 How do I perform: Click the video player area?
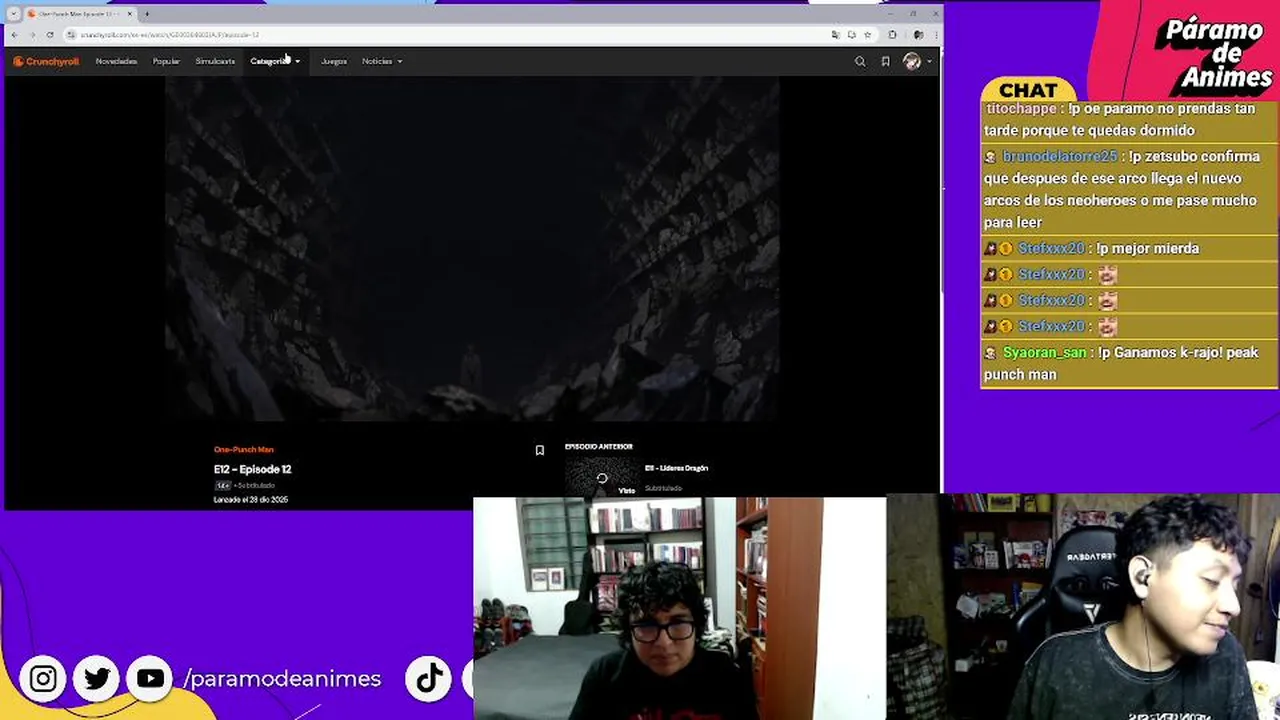coord(472,250)
